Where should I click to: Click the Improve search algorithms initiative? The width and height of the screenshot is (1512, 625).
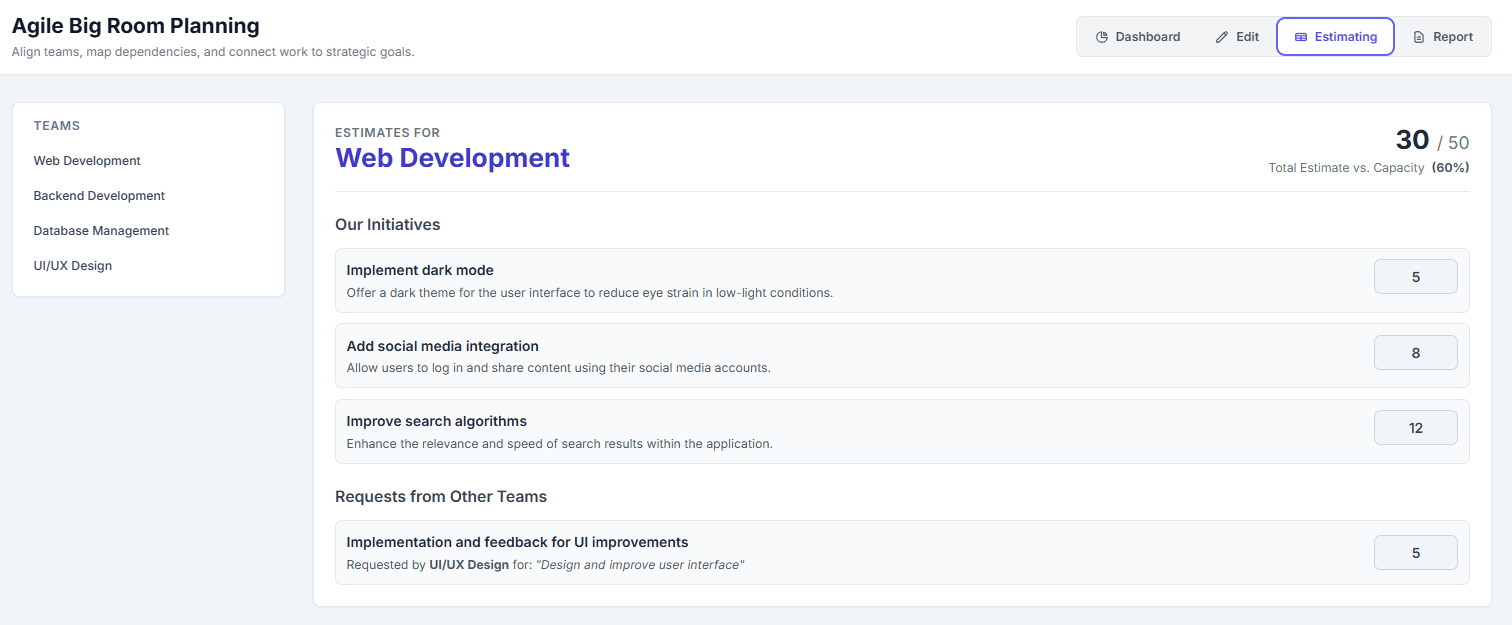[700, 431]
